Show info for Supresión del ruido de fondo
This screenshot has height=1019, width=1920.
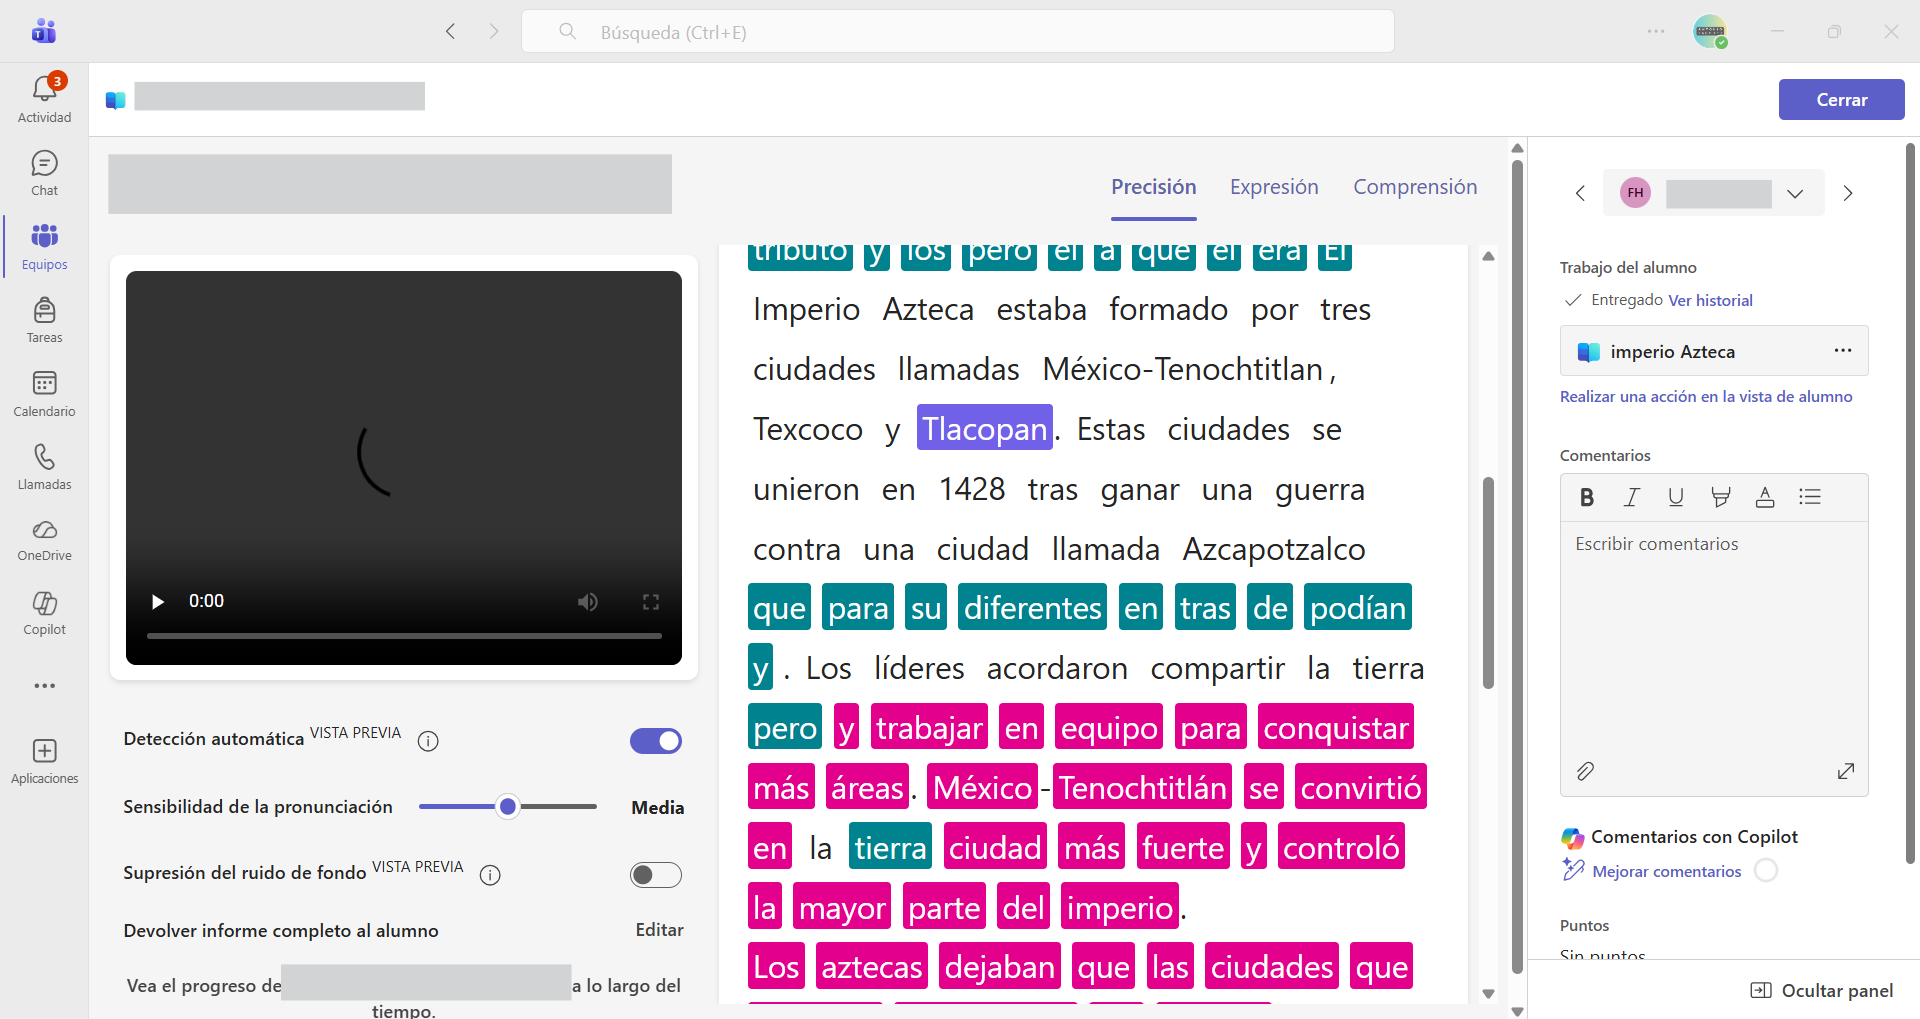pyautogui.click(x=490, y=875)
